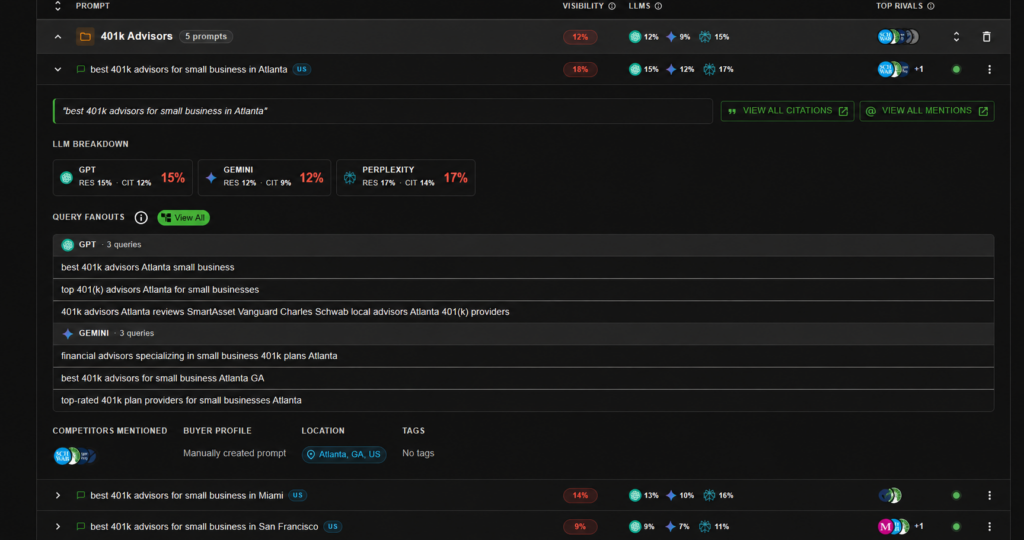Screen dimensions: 1024x540
Task: Open the 401k Advisors folder icon
Action: [85, 37]
